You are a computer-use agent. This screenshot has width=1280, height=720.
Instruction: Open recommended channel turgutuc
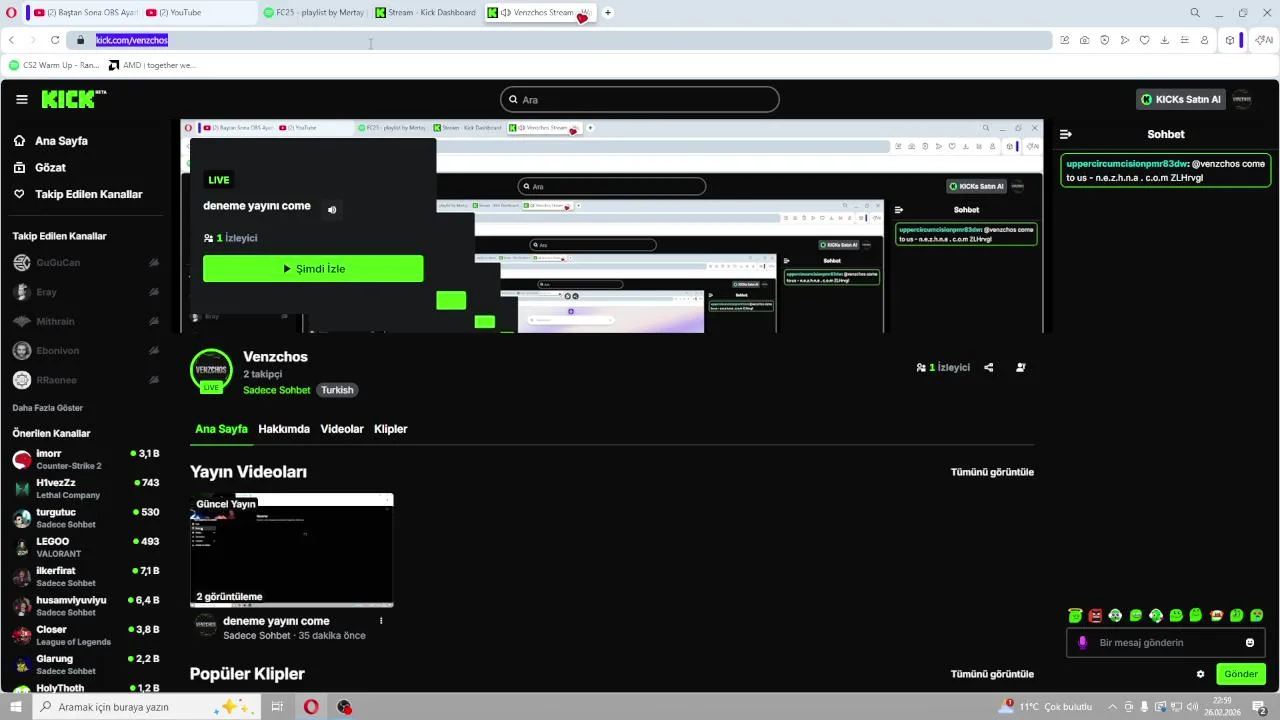click(x=86, y=518)
